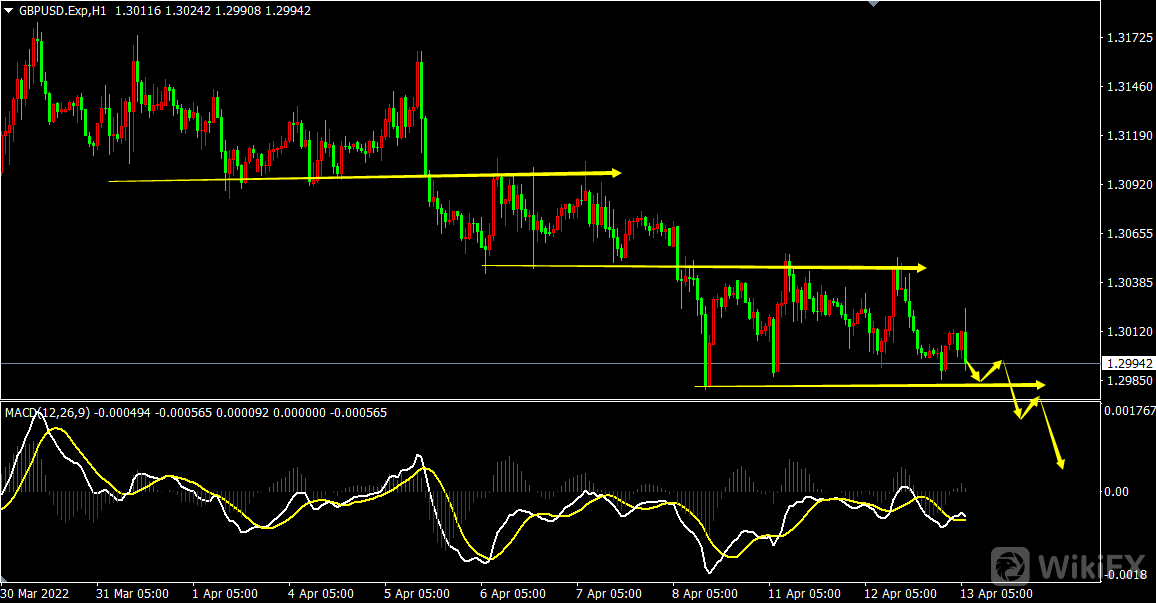
Task: Click the scroll marker triangle at bottom-left of MACD pane
Action: [4, 578]
